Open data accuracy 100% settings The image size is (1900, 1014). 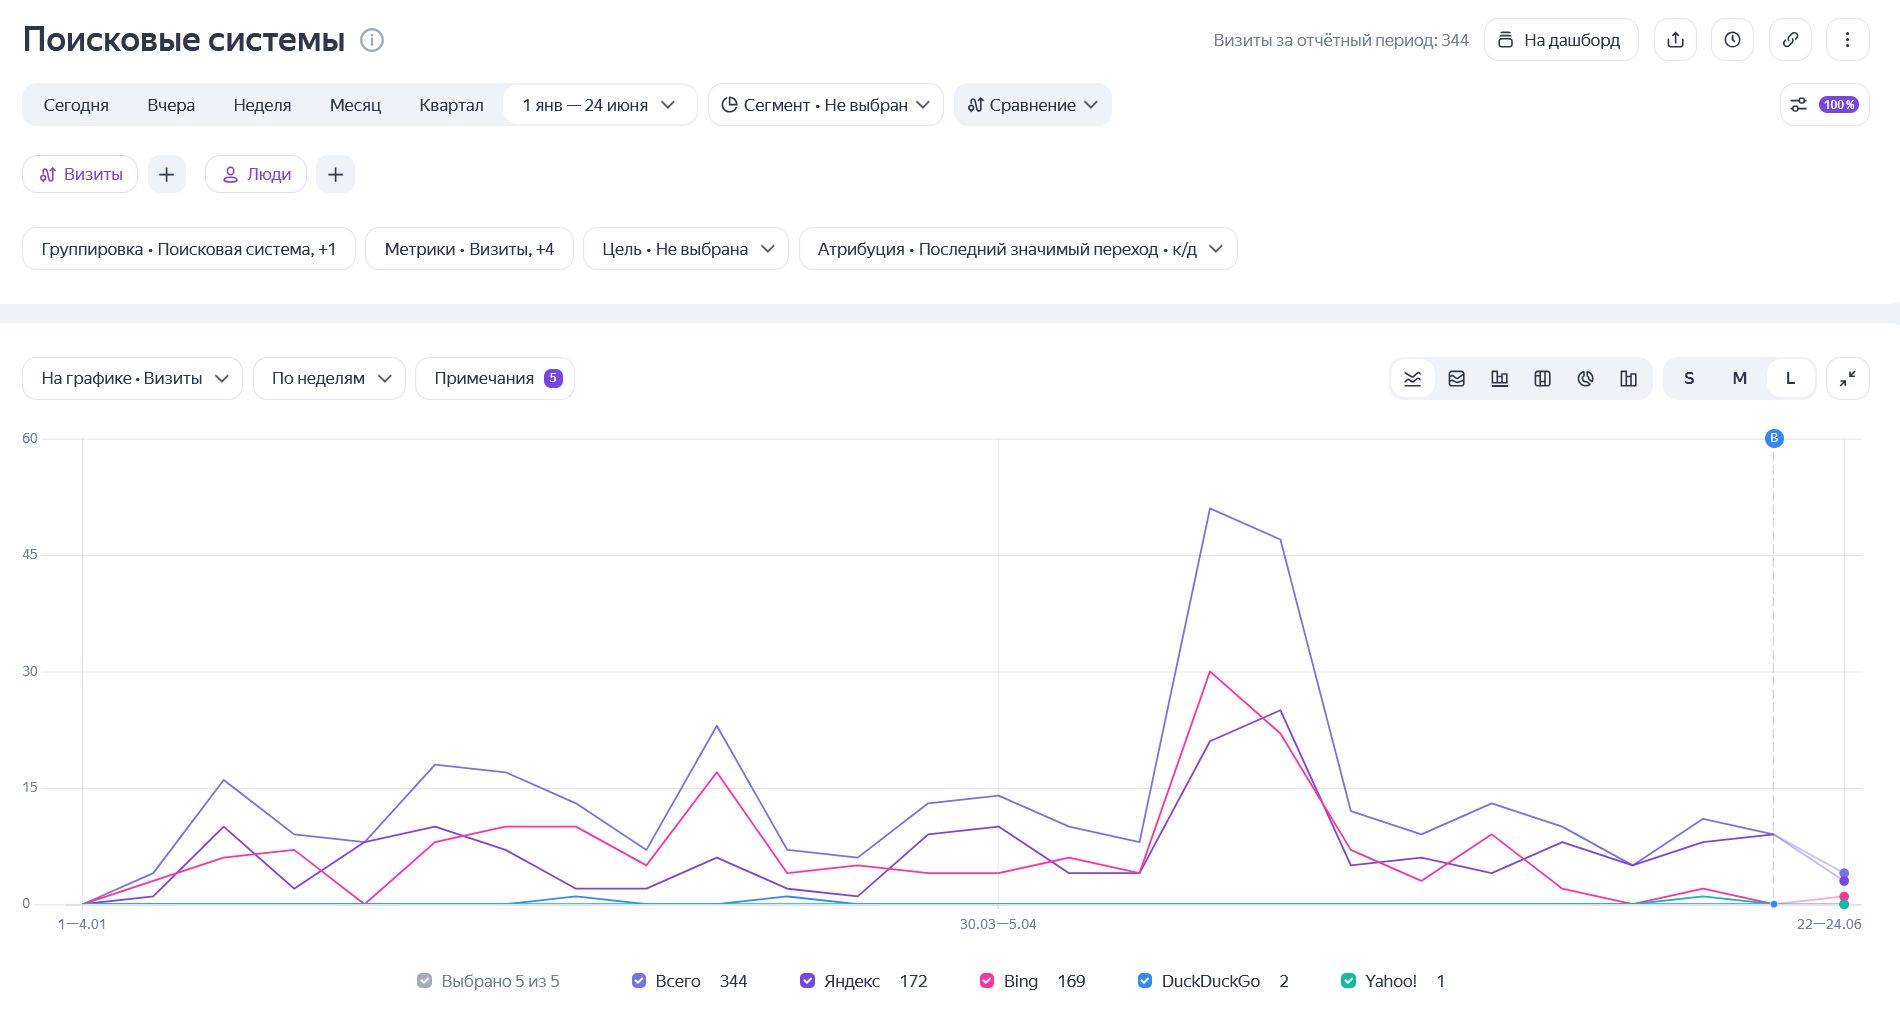pyautogui.click(x=1824, y=105)
